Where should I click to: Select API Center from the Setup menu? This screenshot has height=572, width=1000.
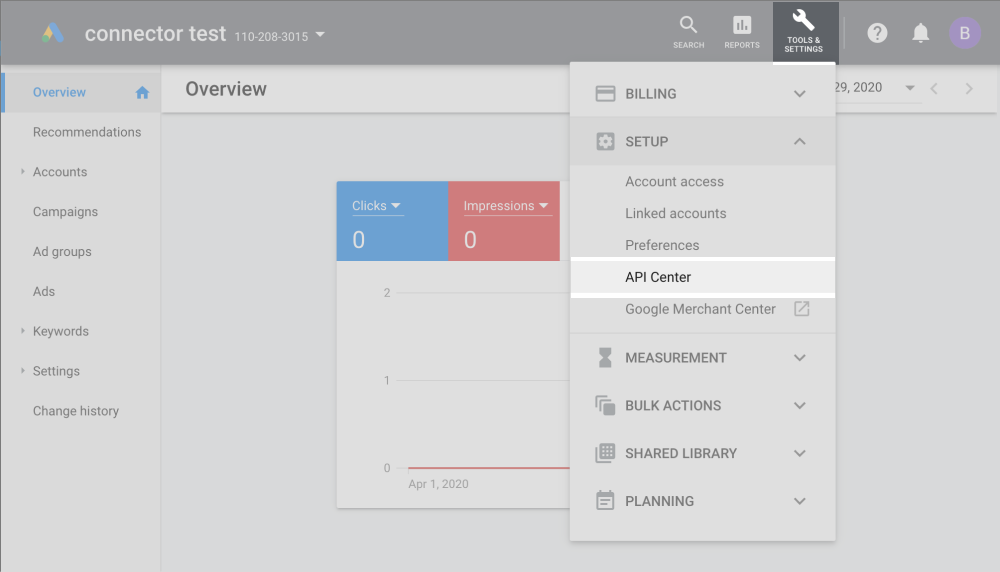pyautogui.click(x=658, y=277)
